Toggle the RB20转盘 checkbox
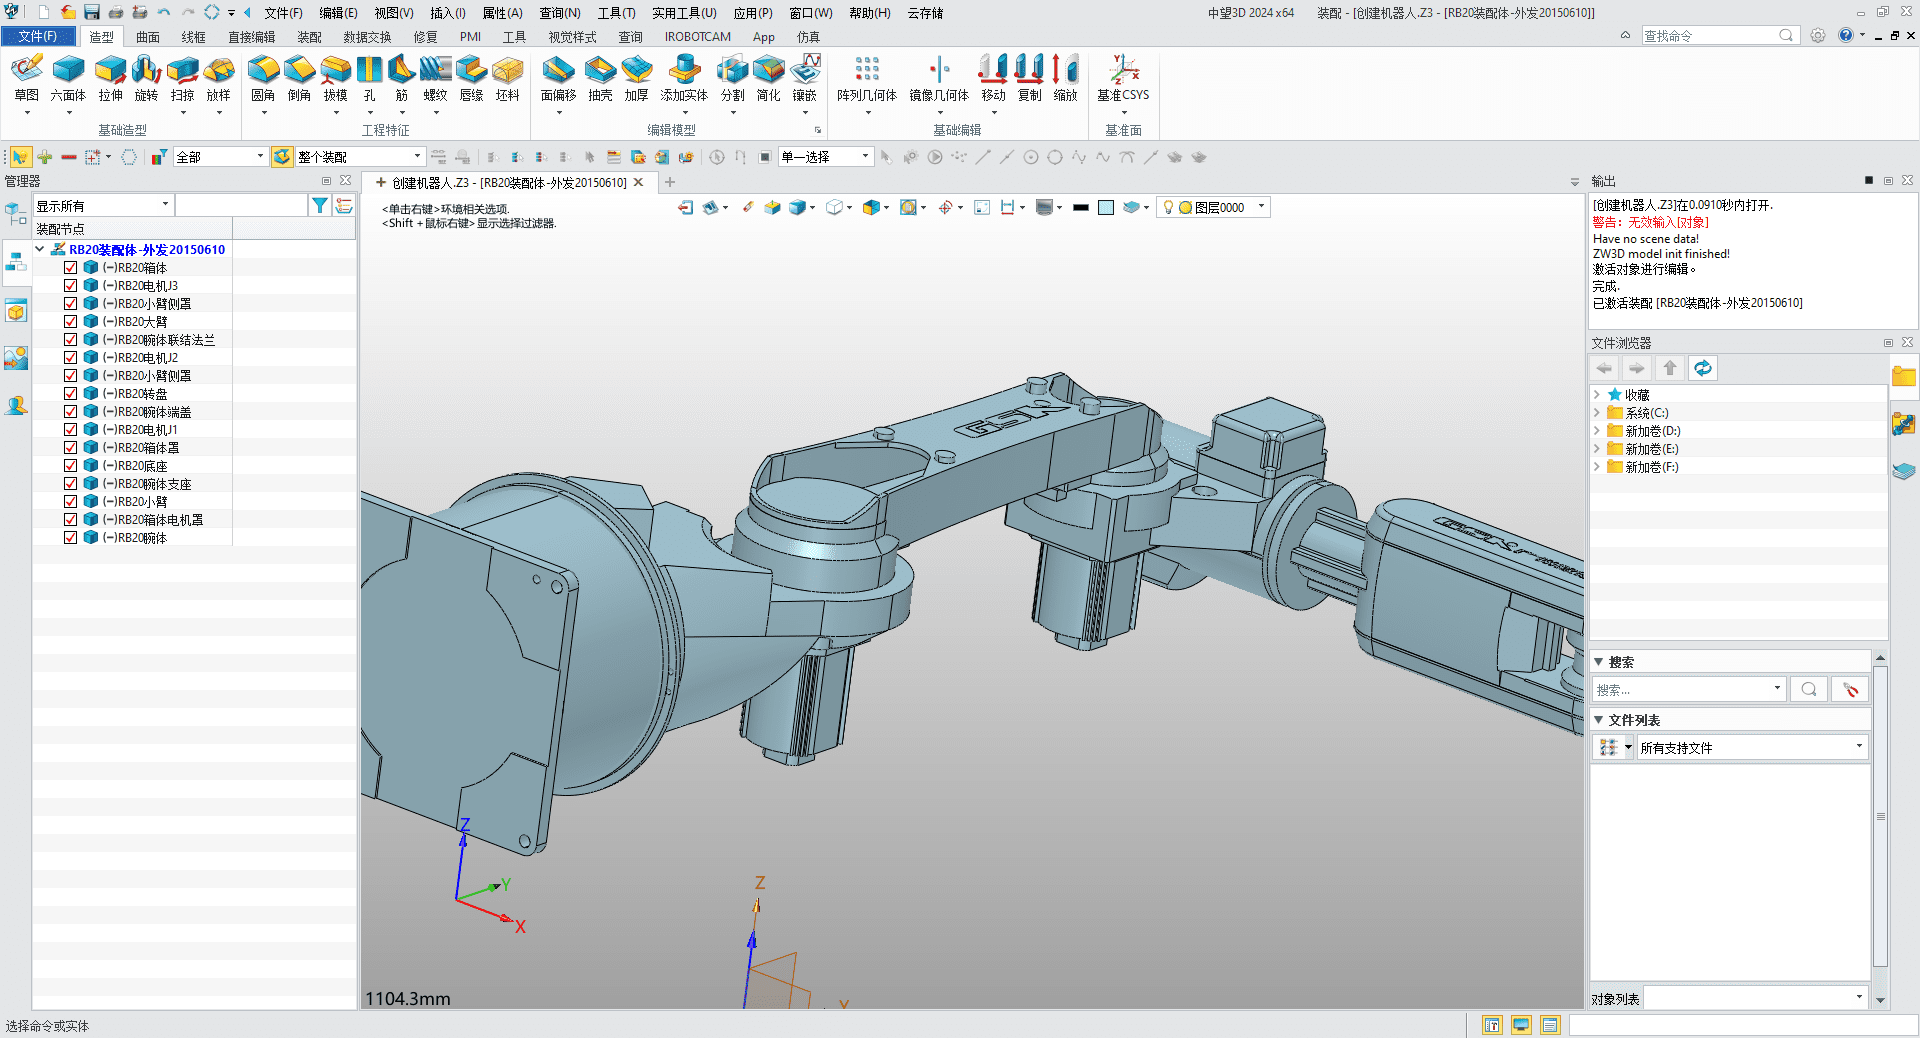The height and width of the screenshot is (1038, 1920). pyautogui.click(x=70, y=393)
